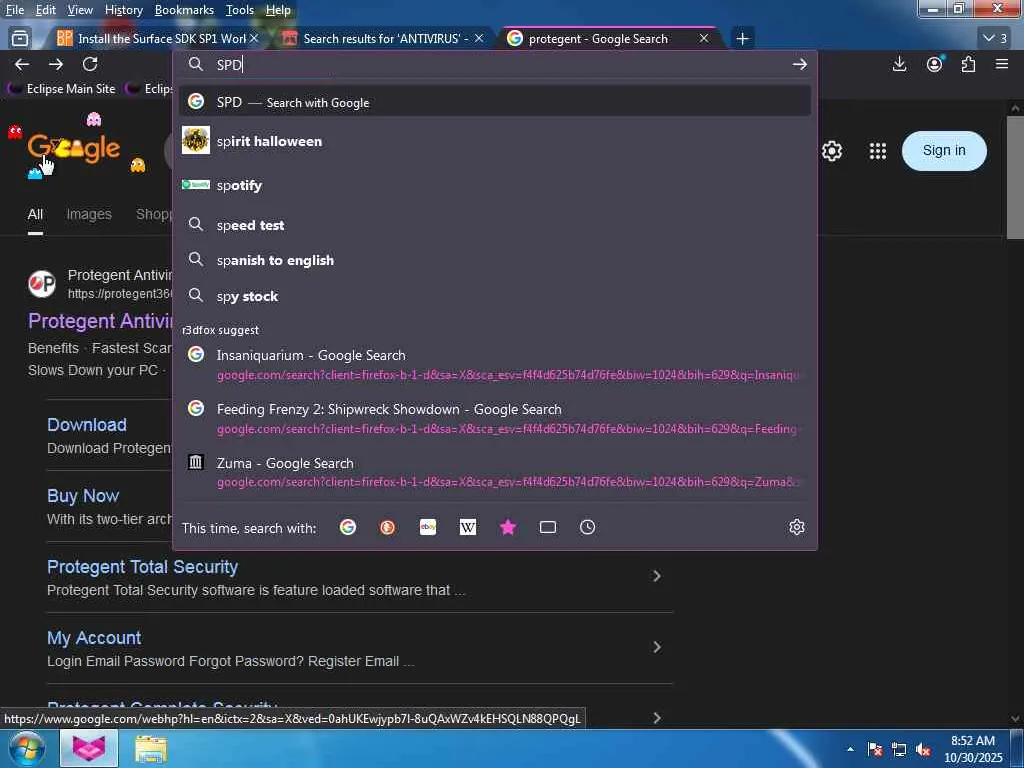The width and height of the screenshot is (1024, 768).
Task: Select spy stock suggestion
Action: [x=494, y=296]
